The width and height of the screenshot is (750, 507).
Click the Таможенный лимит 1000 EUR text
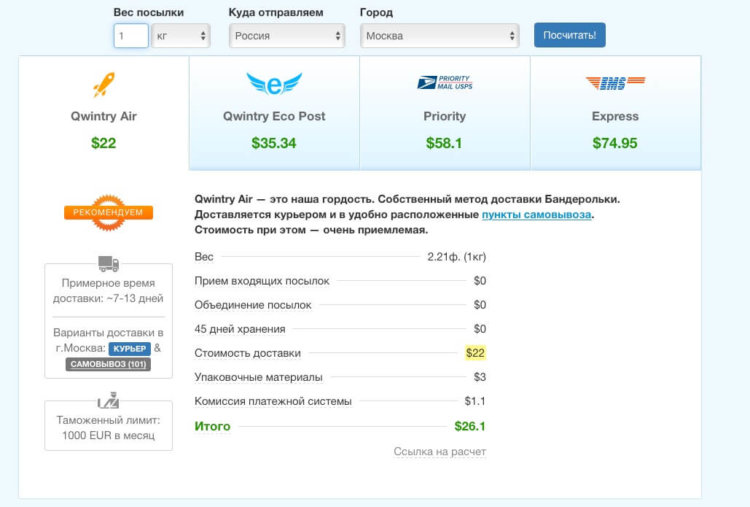click(x=109, y=428)
